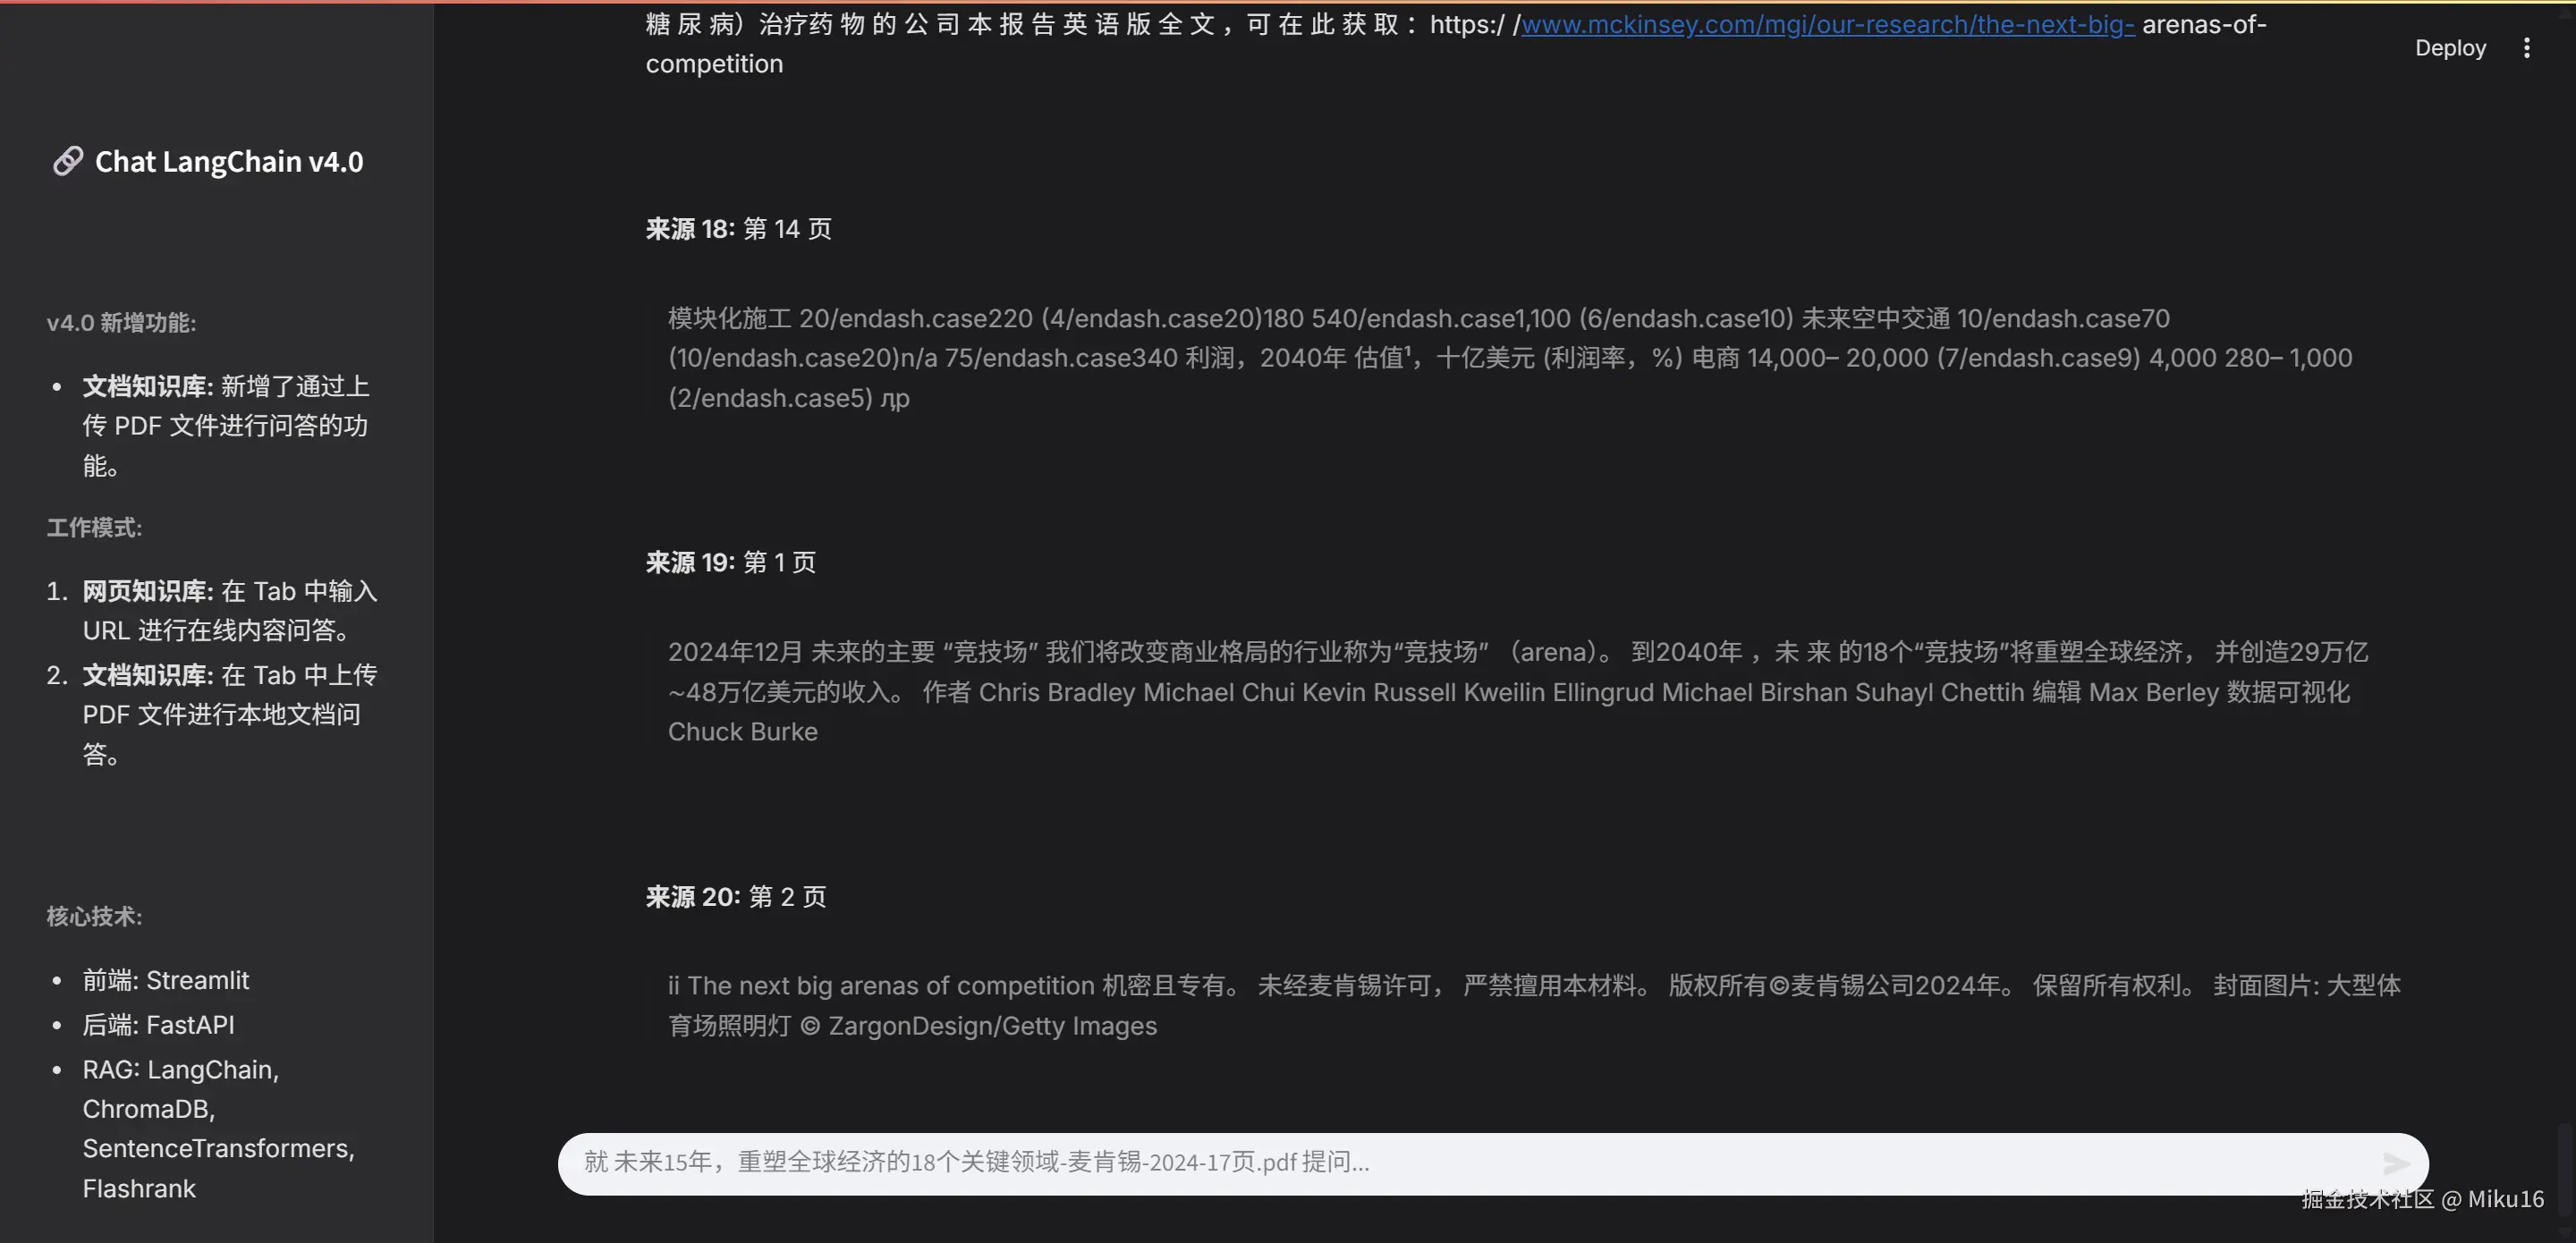Click the RAG: LangChain sidebar entry
The width and height of the screenshot is (2576, 1243).
tap(180, 1069)
